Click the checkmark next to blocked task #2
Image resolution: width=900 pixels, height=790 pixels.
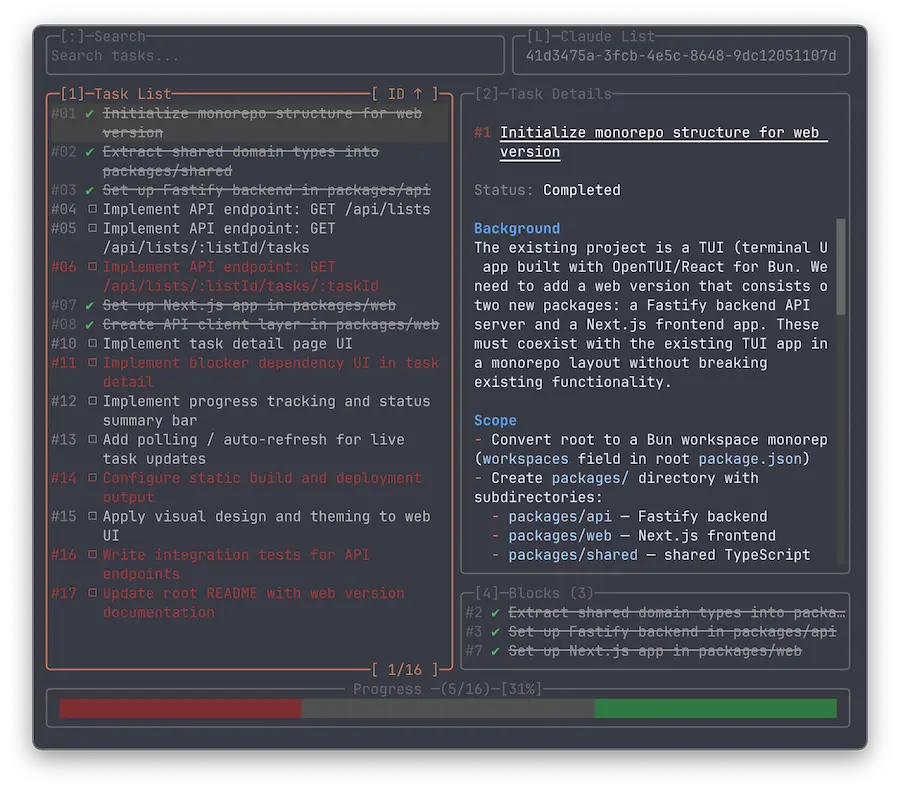click(496, 612)
